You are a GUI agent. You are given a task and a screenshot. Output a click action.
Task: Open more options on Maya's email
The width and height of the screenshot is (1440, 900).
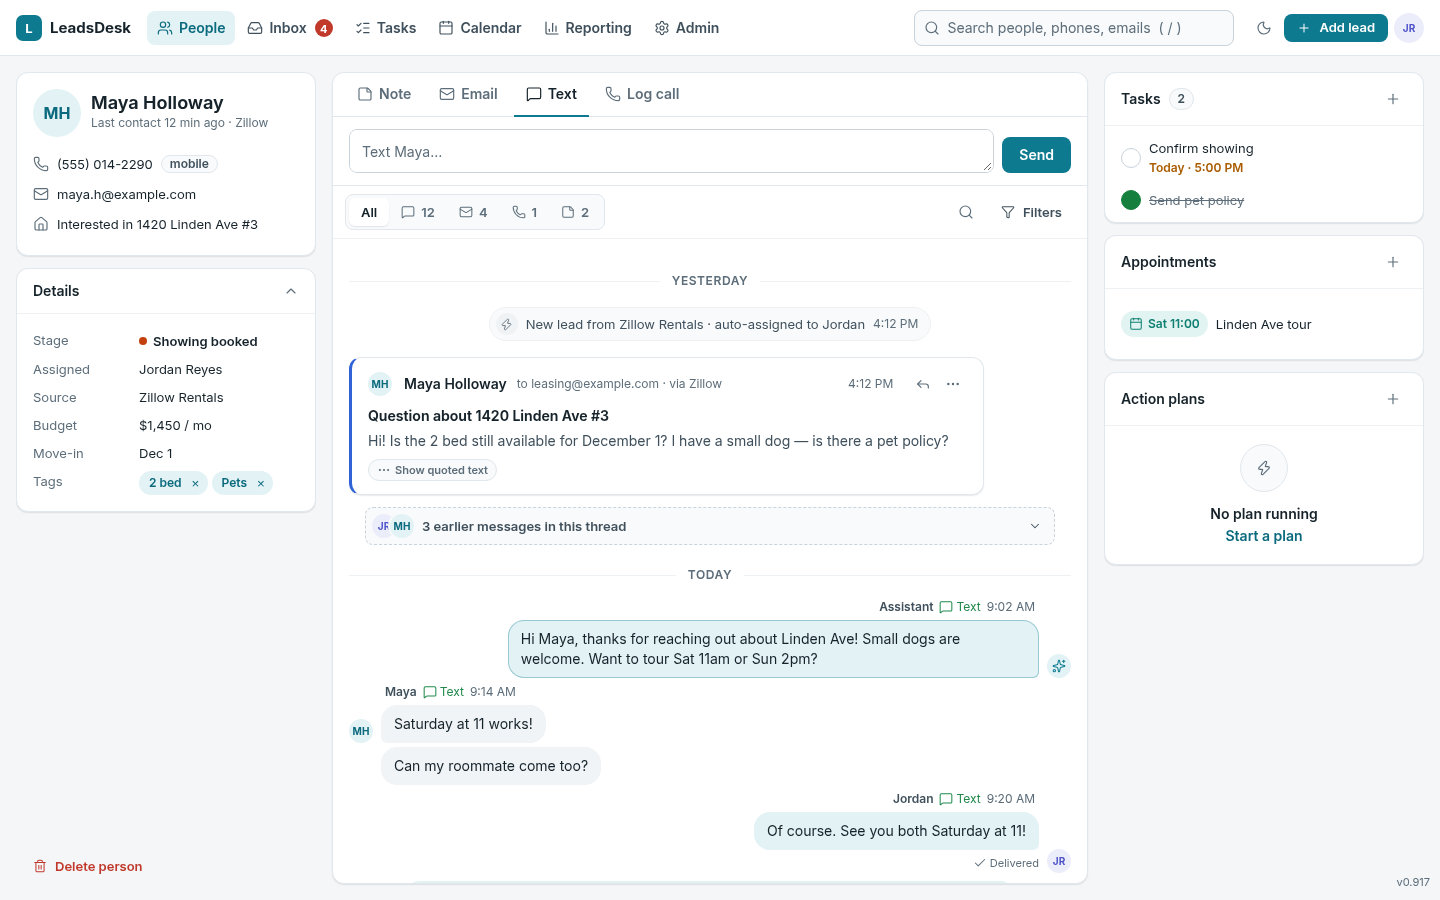click(953, 384)
